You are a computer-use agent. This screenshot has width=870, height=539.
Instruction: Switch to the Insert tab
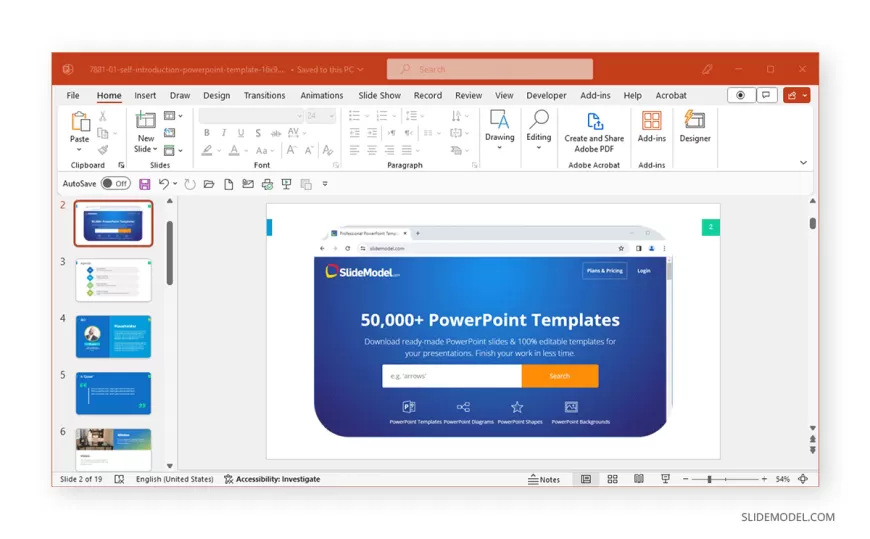point(145,95)
